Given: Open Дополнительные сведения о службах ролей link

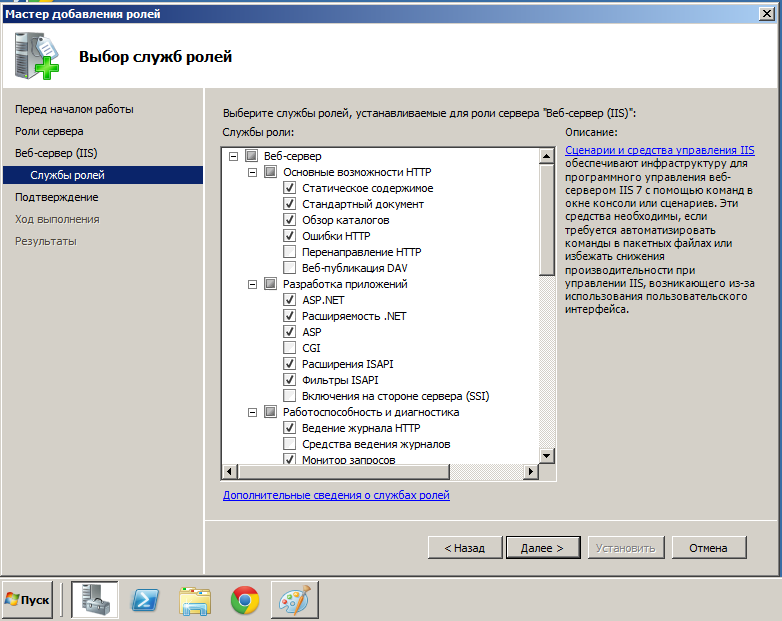Looking at the screenshot, I should [x=336, y=495].
